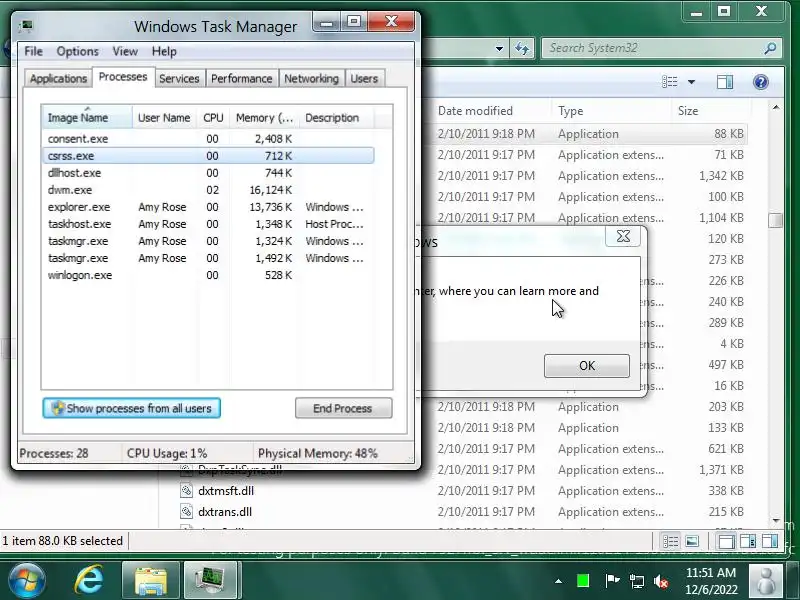Select taskhost.exe process row
800x600 pixels.
209,224
